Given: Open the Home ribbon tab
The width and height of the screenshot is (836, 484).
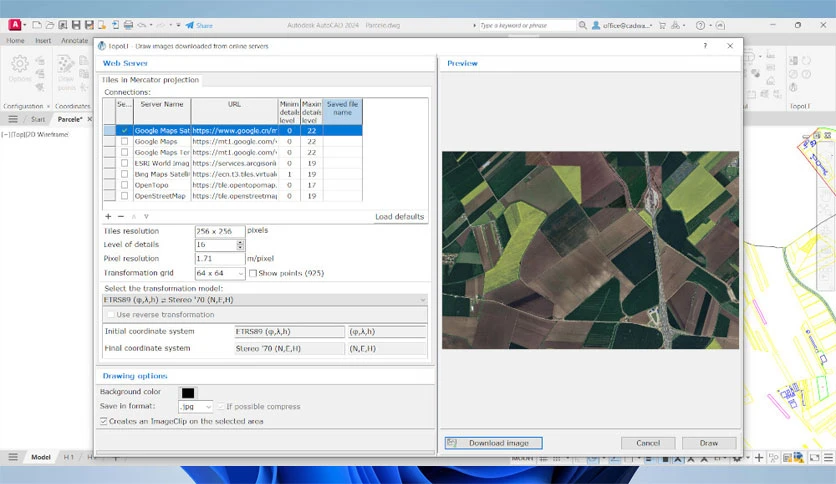Looking at the screenshot, I should [15, 41].
